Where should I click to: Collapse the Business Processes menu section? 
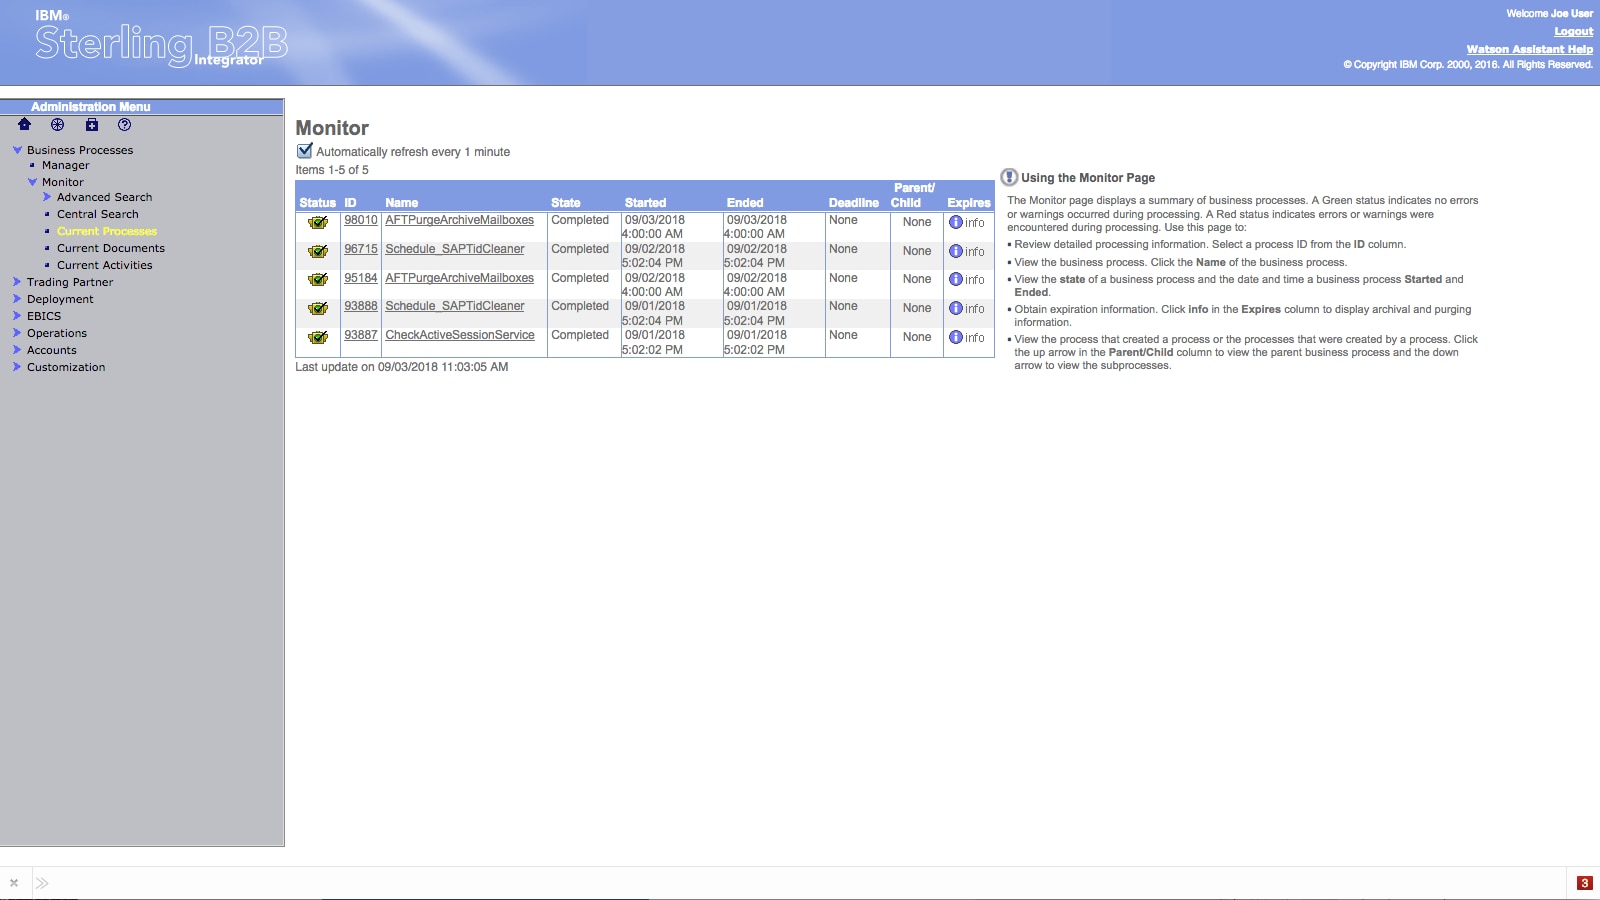click(x=17, y=150)
